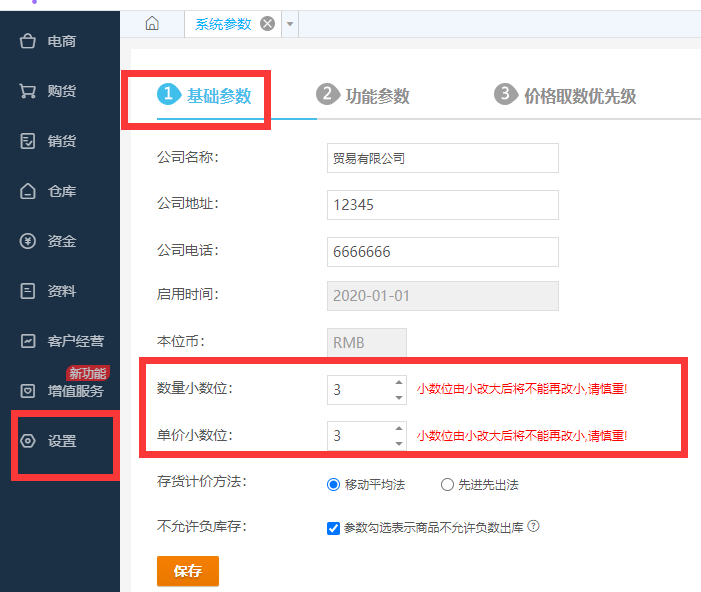Switch to 价格取数优先级 tab

[566, 96]
